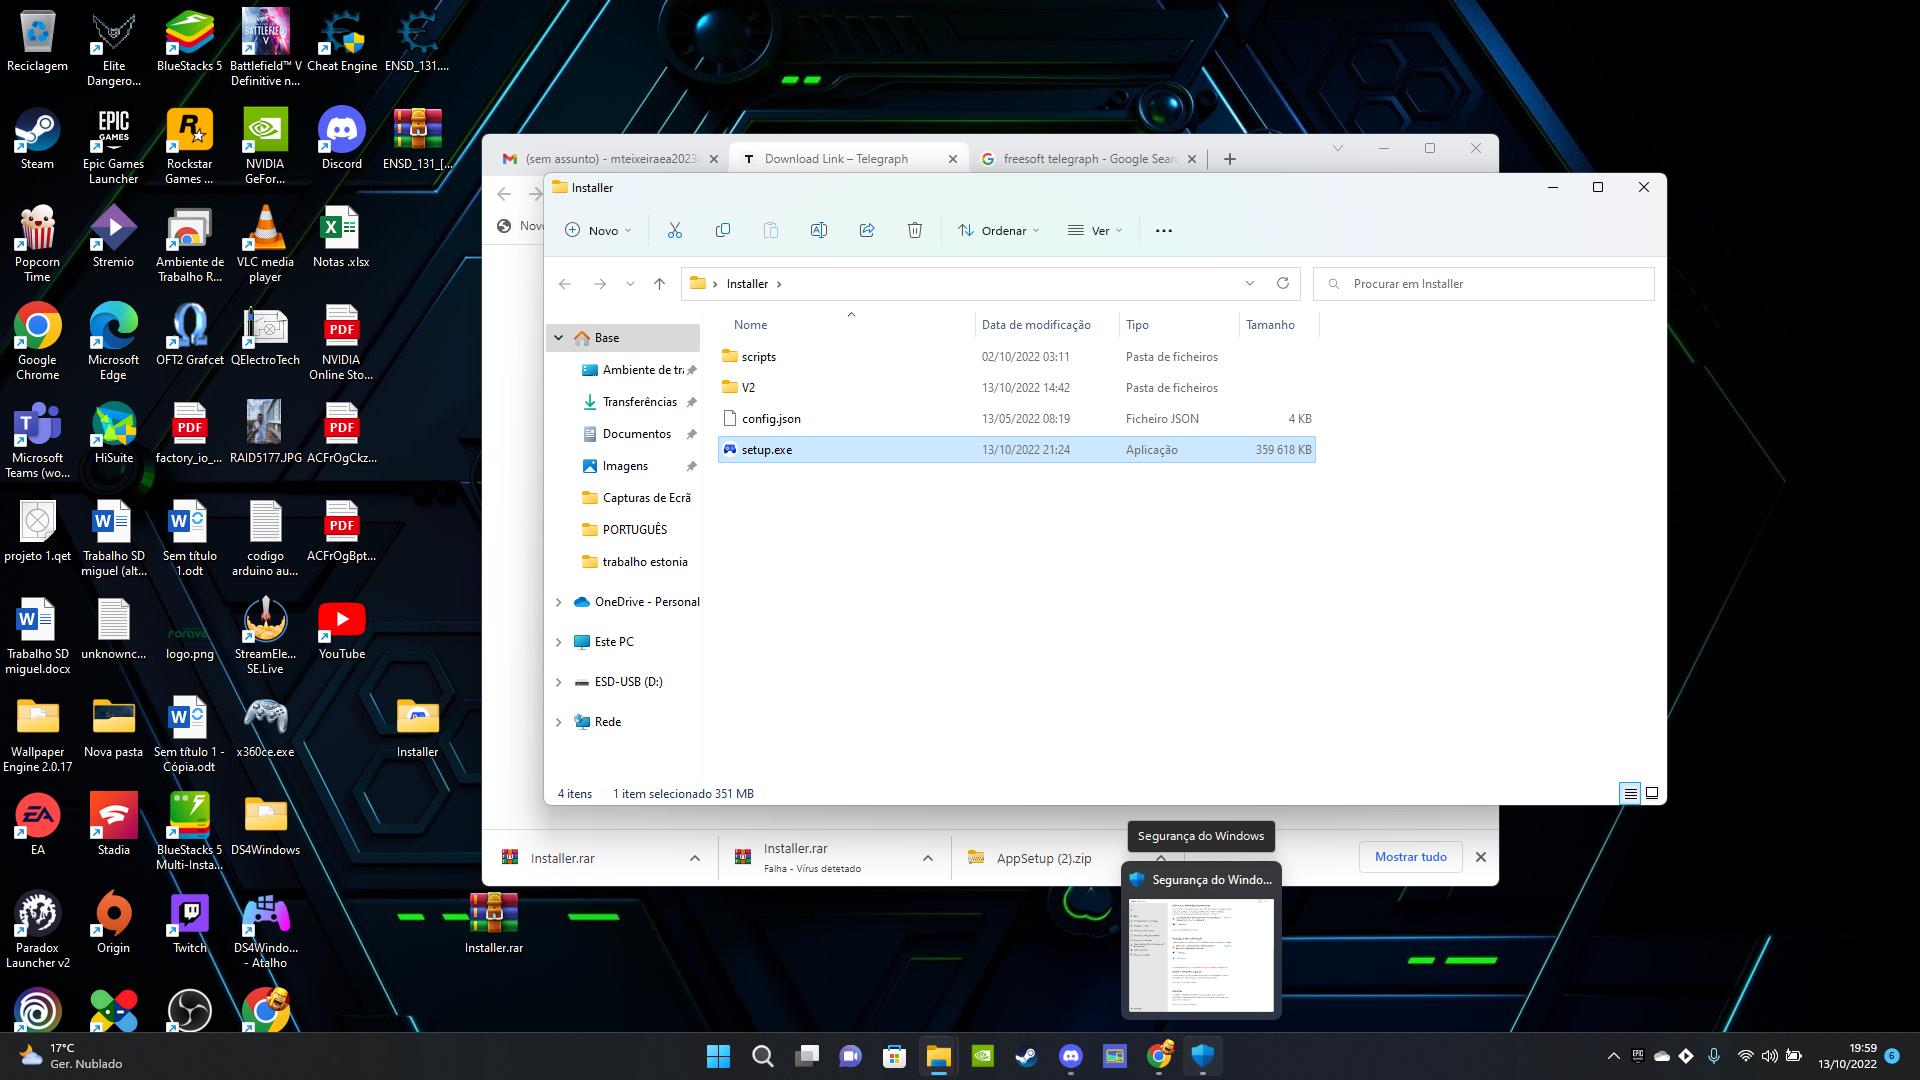Collapse the Base tree node
Screen dimensions: 1920x1080
pos(558,338)
